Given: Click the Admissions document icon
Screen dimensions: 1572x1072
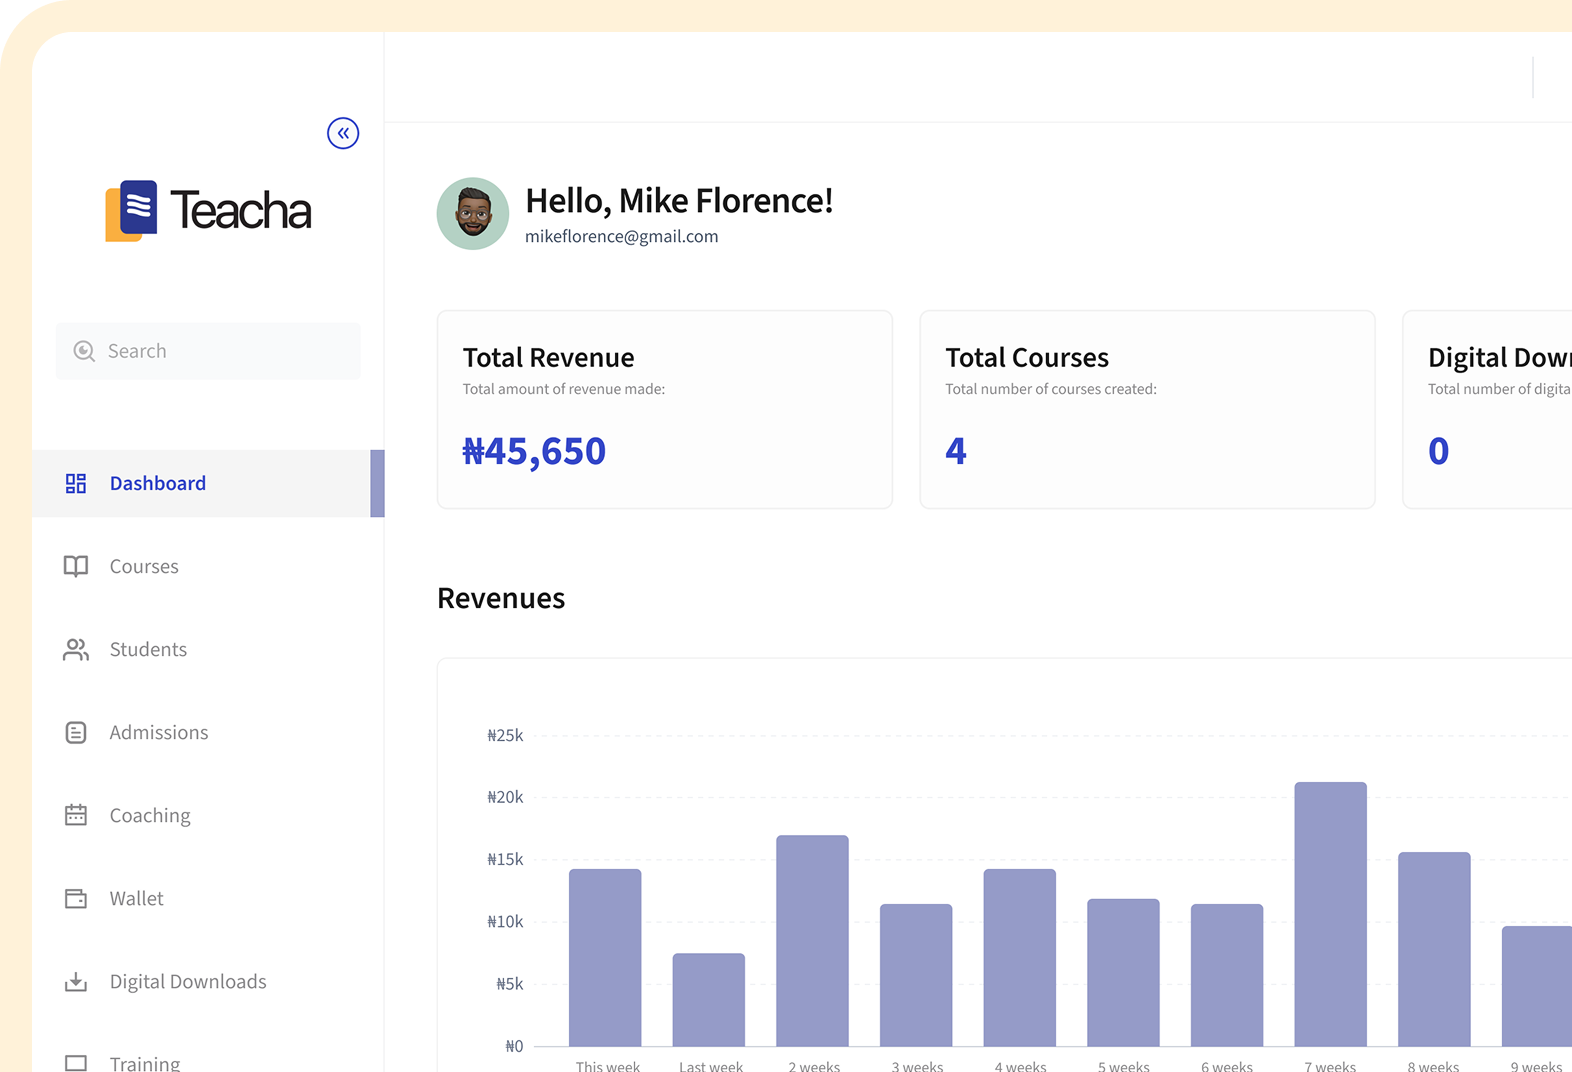Looking at the screenshot, I should click(76, 733).
